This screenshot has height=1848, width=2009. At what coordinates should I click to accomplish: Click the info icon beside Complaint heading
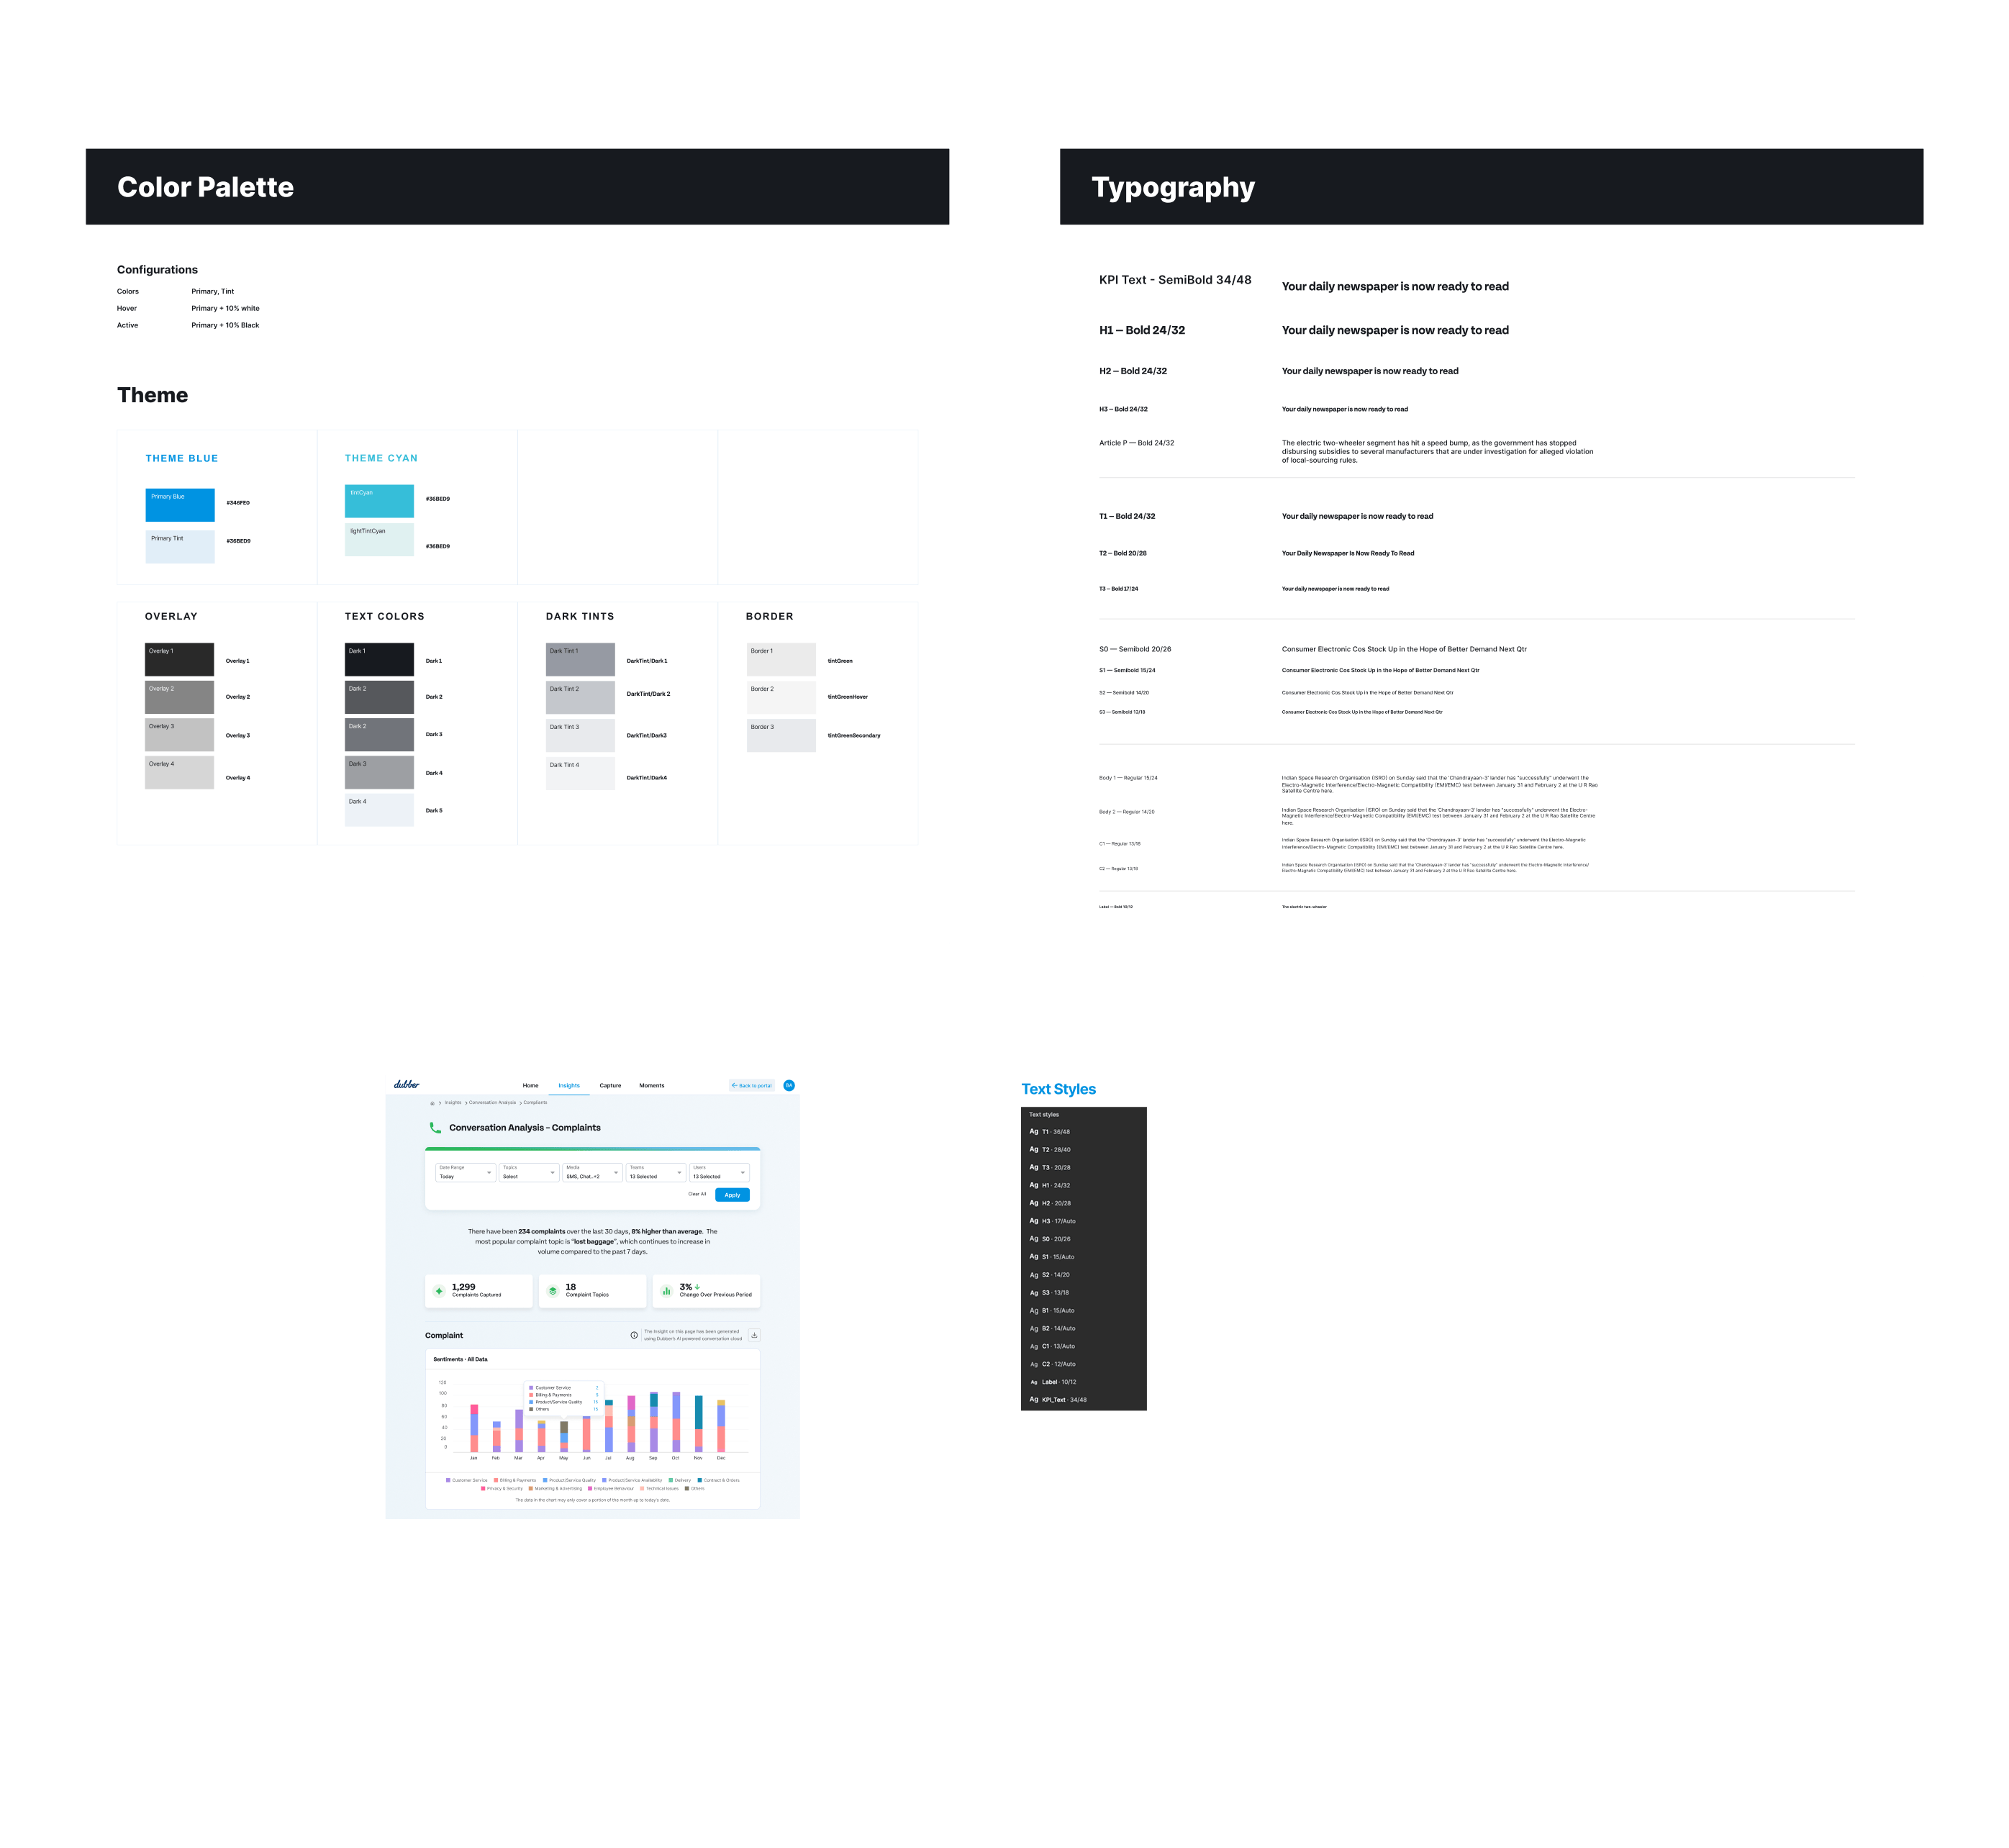tap(634, 1335)
